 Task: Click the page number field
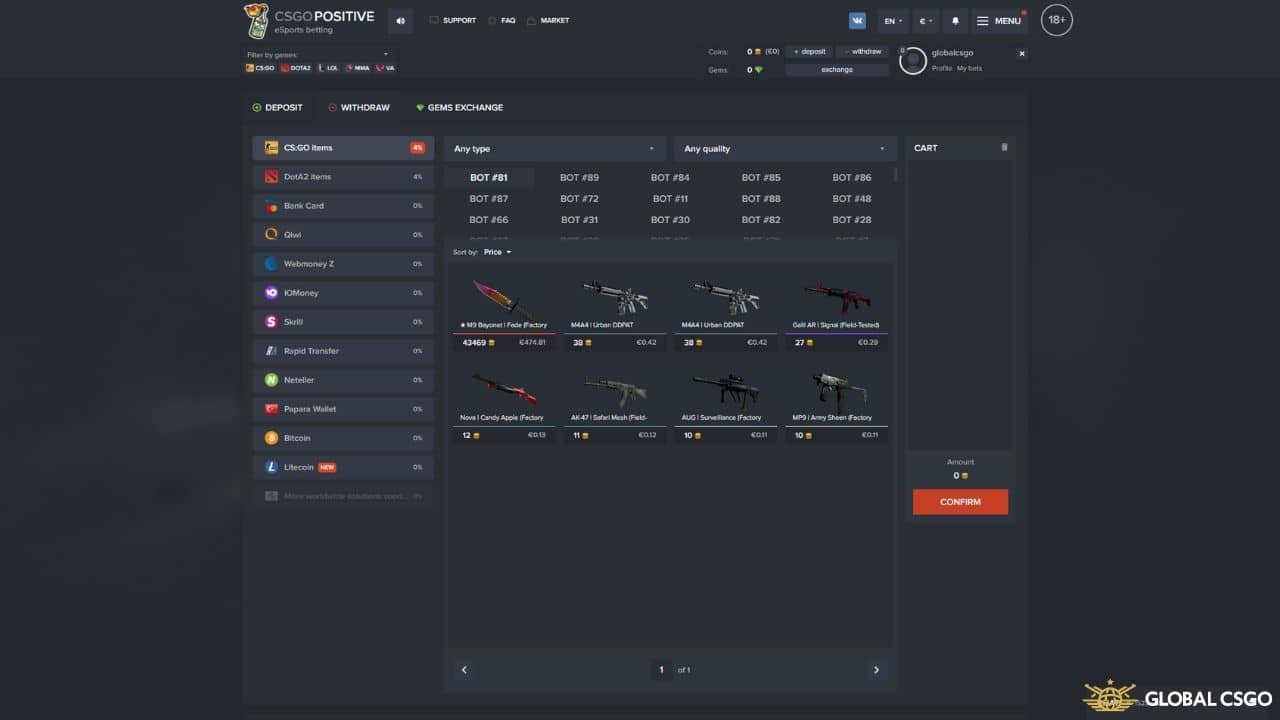click(661, 670)
